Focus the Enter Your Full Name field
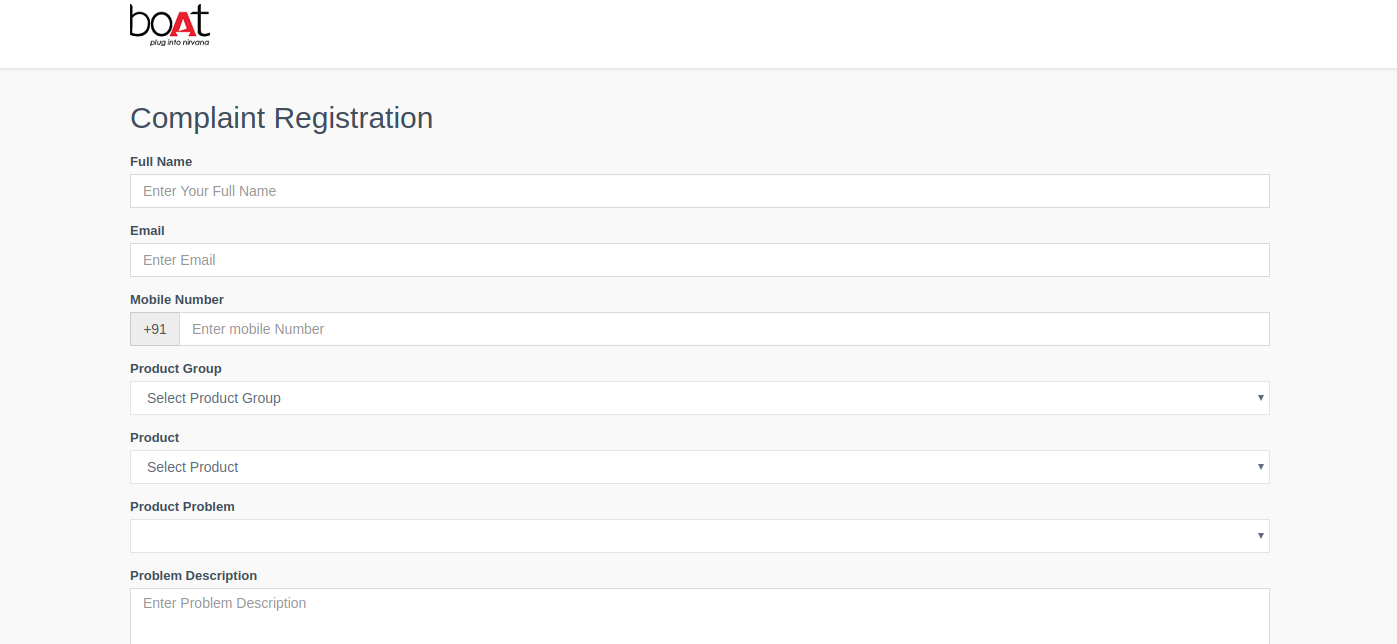This screenshot has width=1397, height=644. tap(699, 191)
